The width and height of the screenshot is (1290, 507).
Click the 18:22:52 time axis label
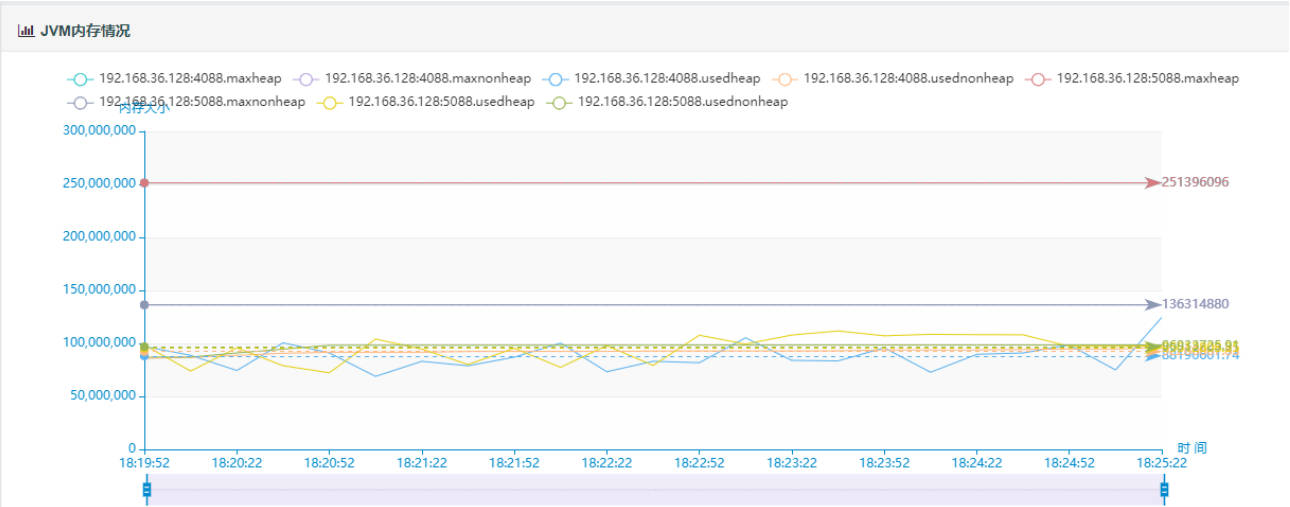pos(699,464)
